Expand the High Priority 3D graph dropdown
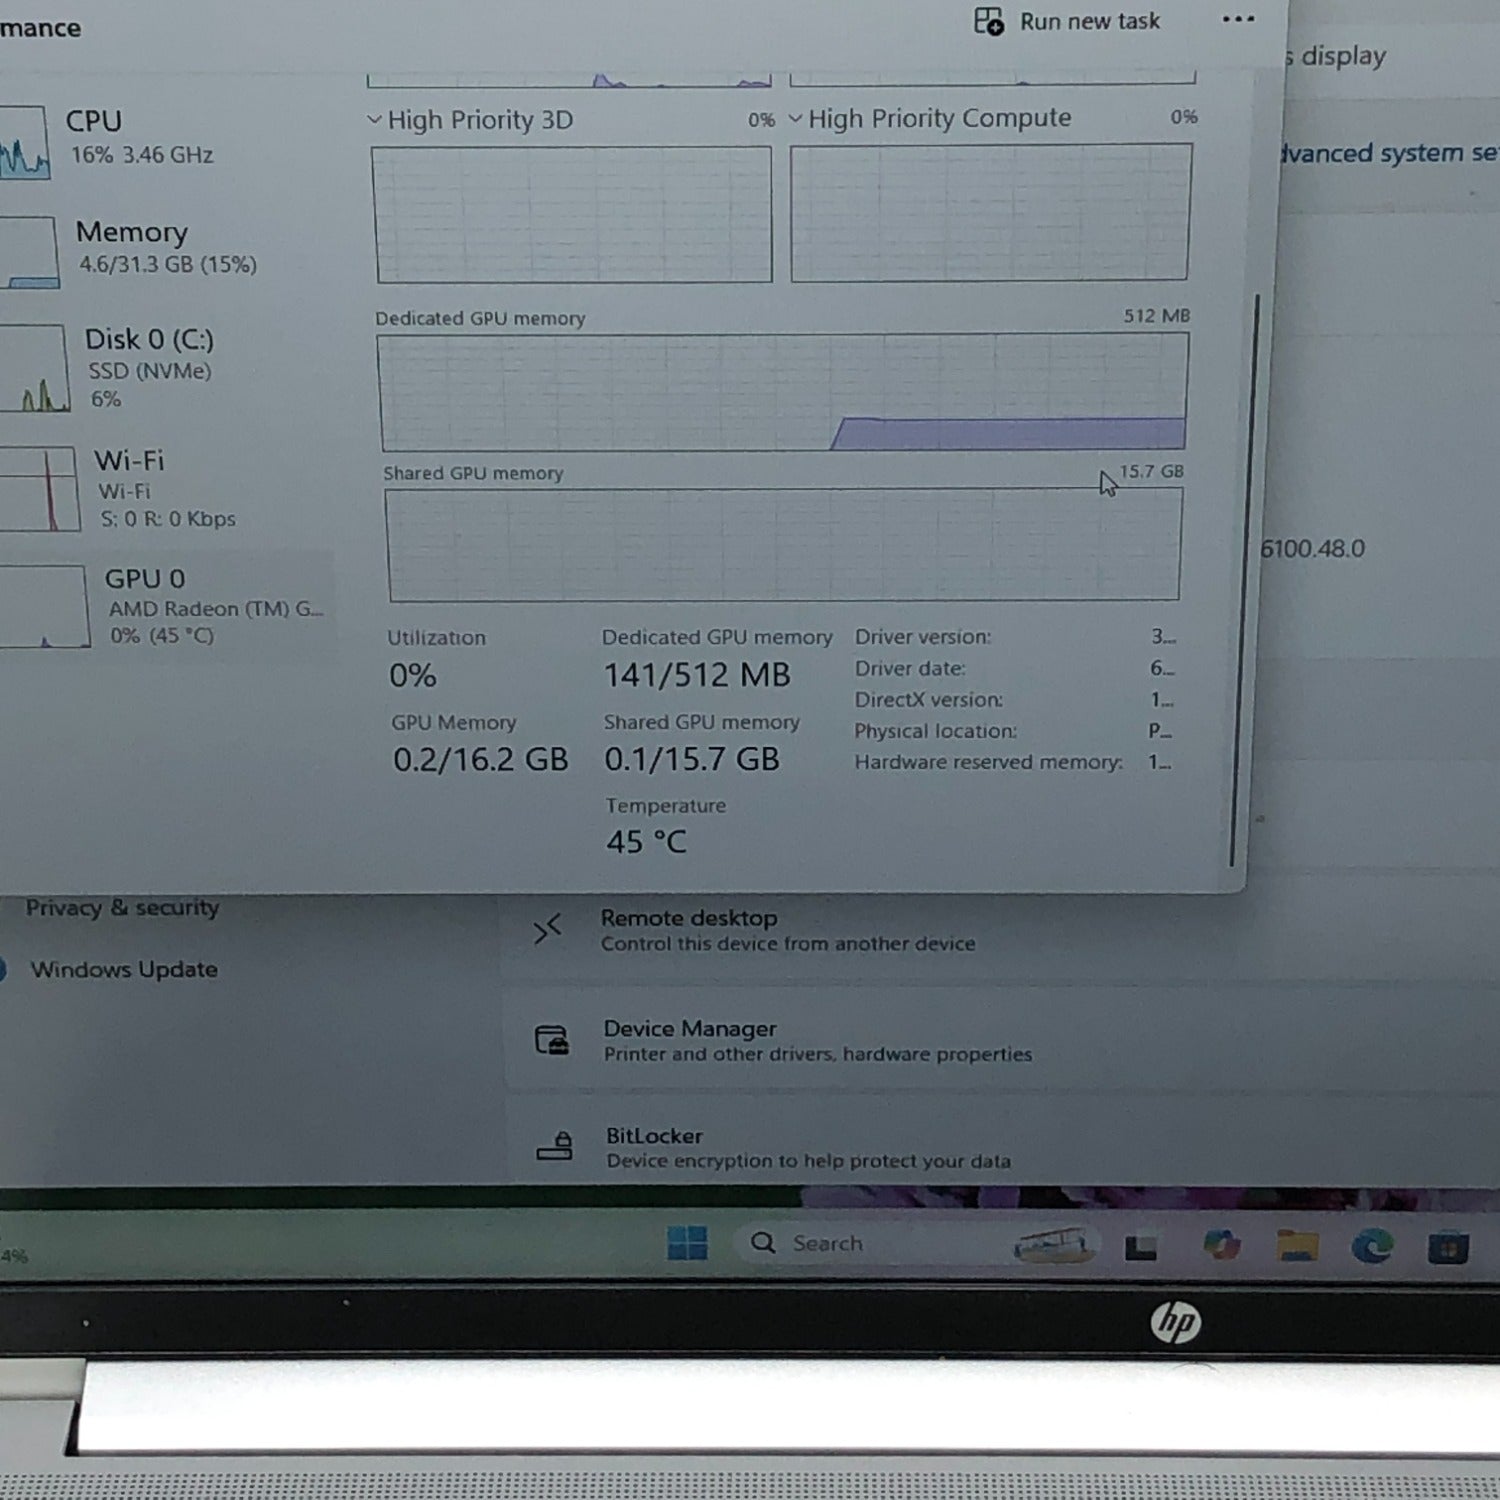Image resolution: width=1500 pixels, height=1500 pixels. [x=375, y=120]
